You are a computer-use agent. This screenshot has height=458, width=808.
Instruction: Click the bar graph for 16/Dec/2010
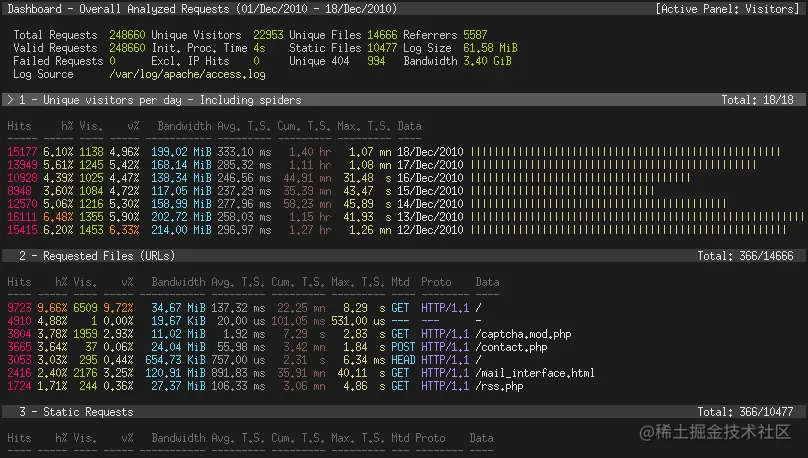[580, 178]
